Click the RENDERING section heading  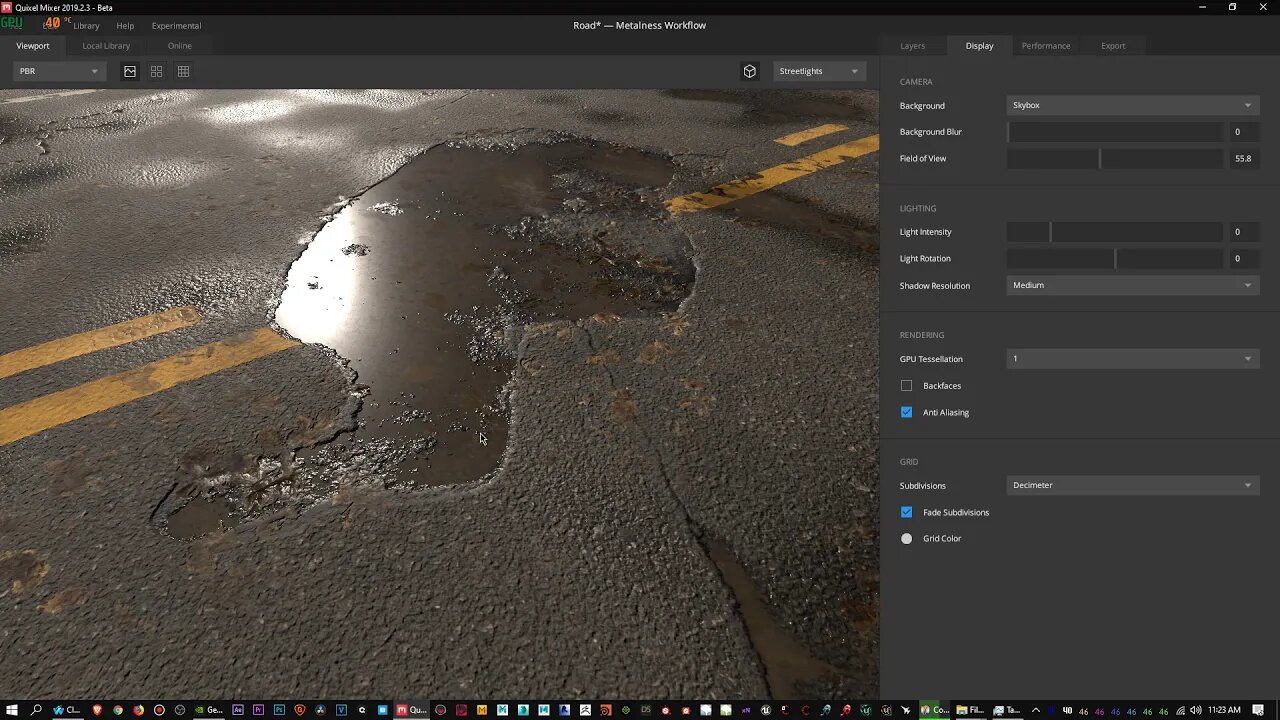(x=922, y=335)
